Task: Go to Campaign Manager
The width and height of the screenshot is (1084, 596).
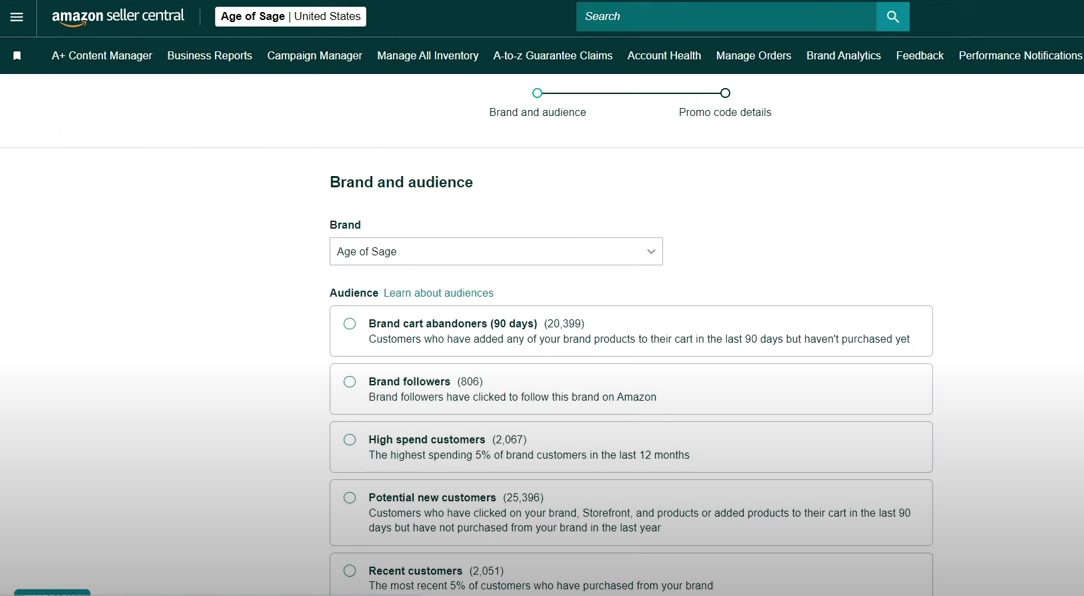Action: (x=315, y=55)
